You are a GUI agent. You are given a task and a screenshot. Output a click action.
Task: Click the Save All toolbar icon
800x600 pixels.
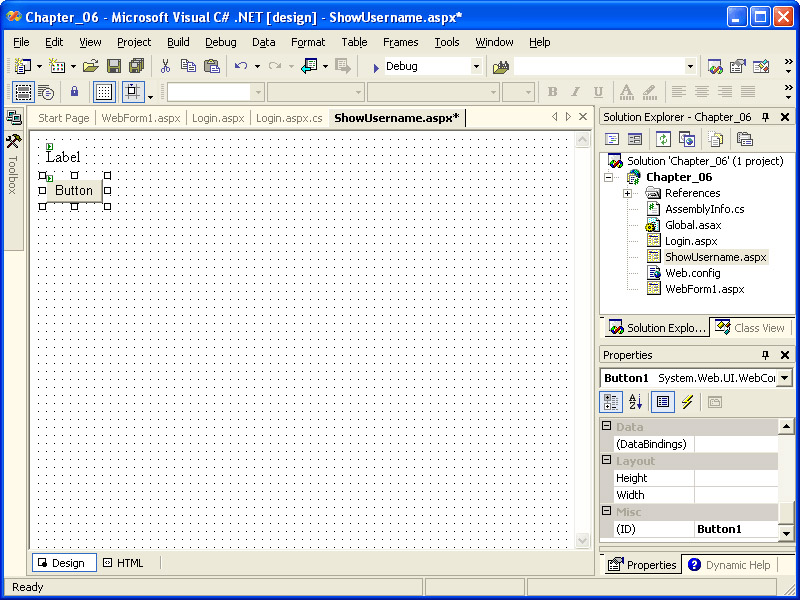[135, 66]
